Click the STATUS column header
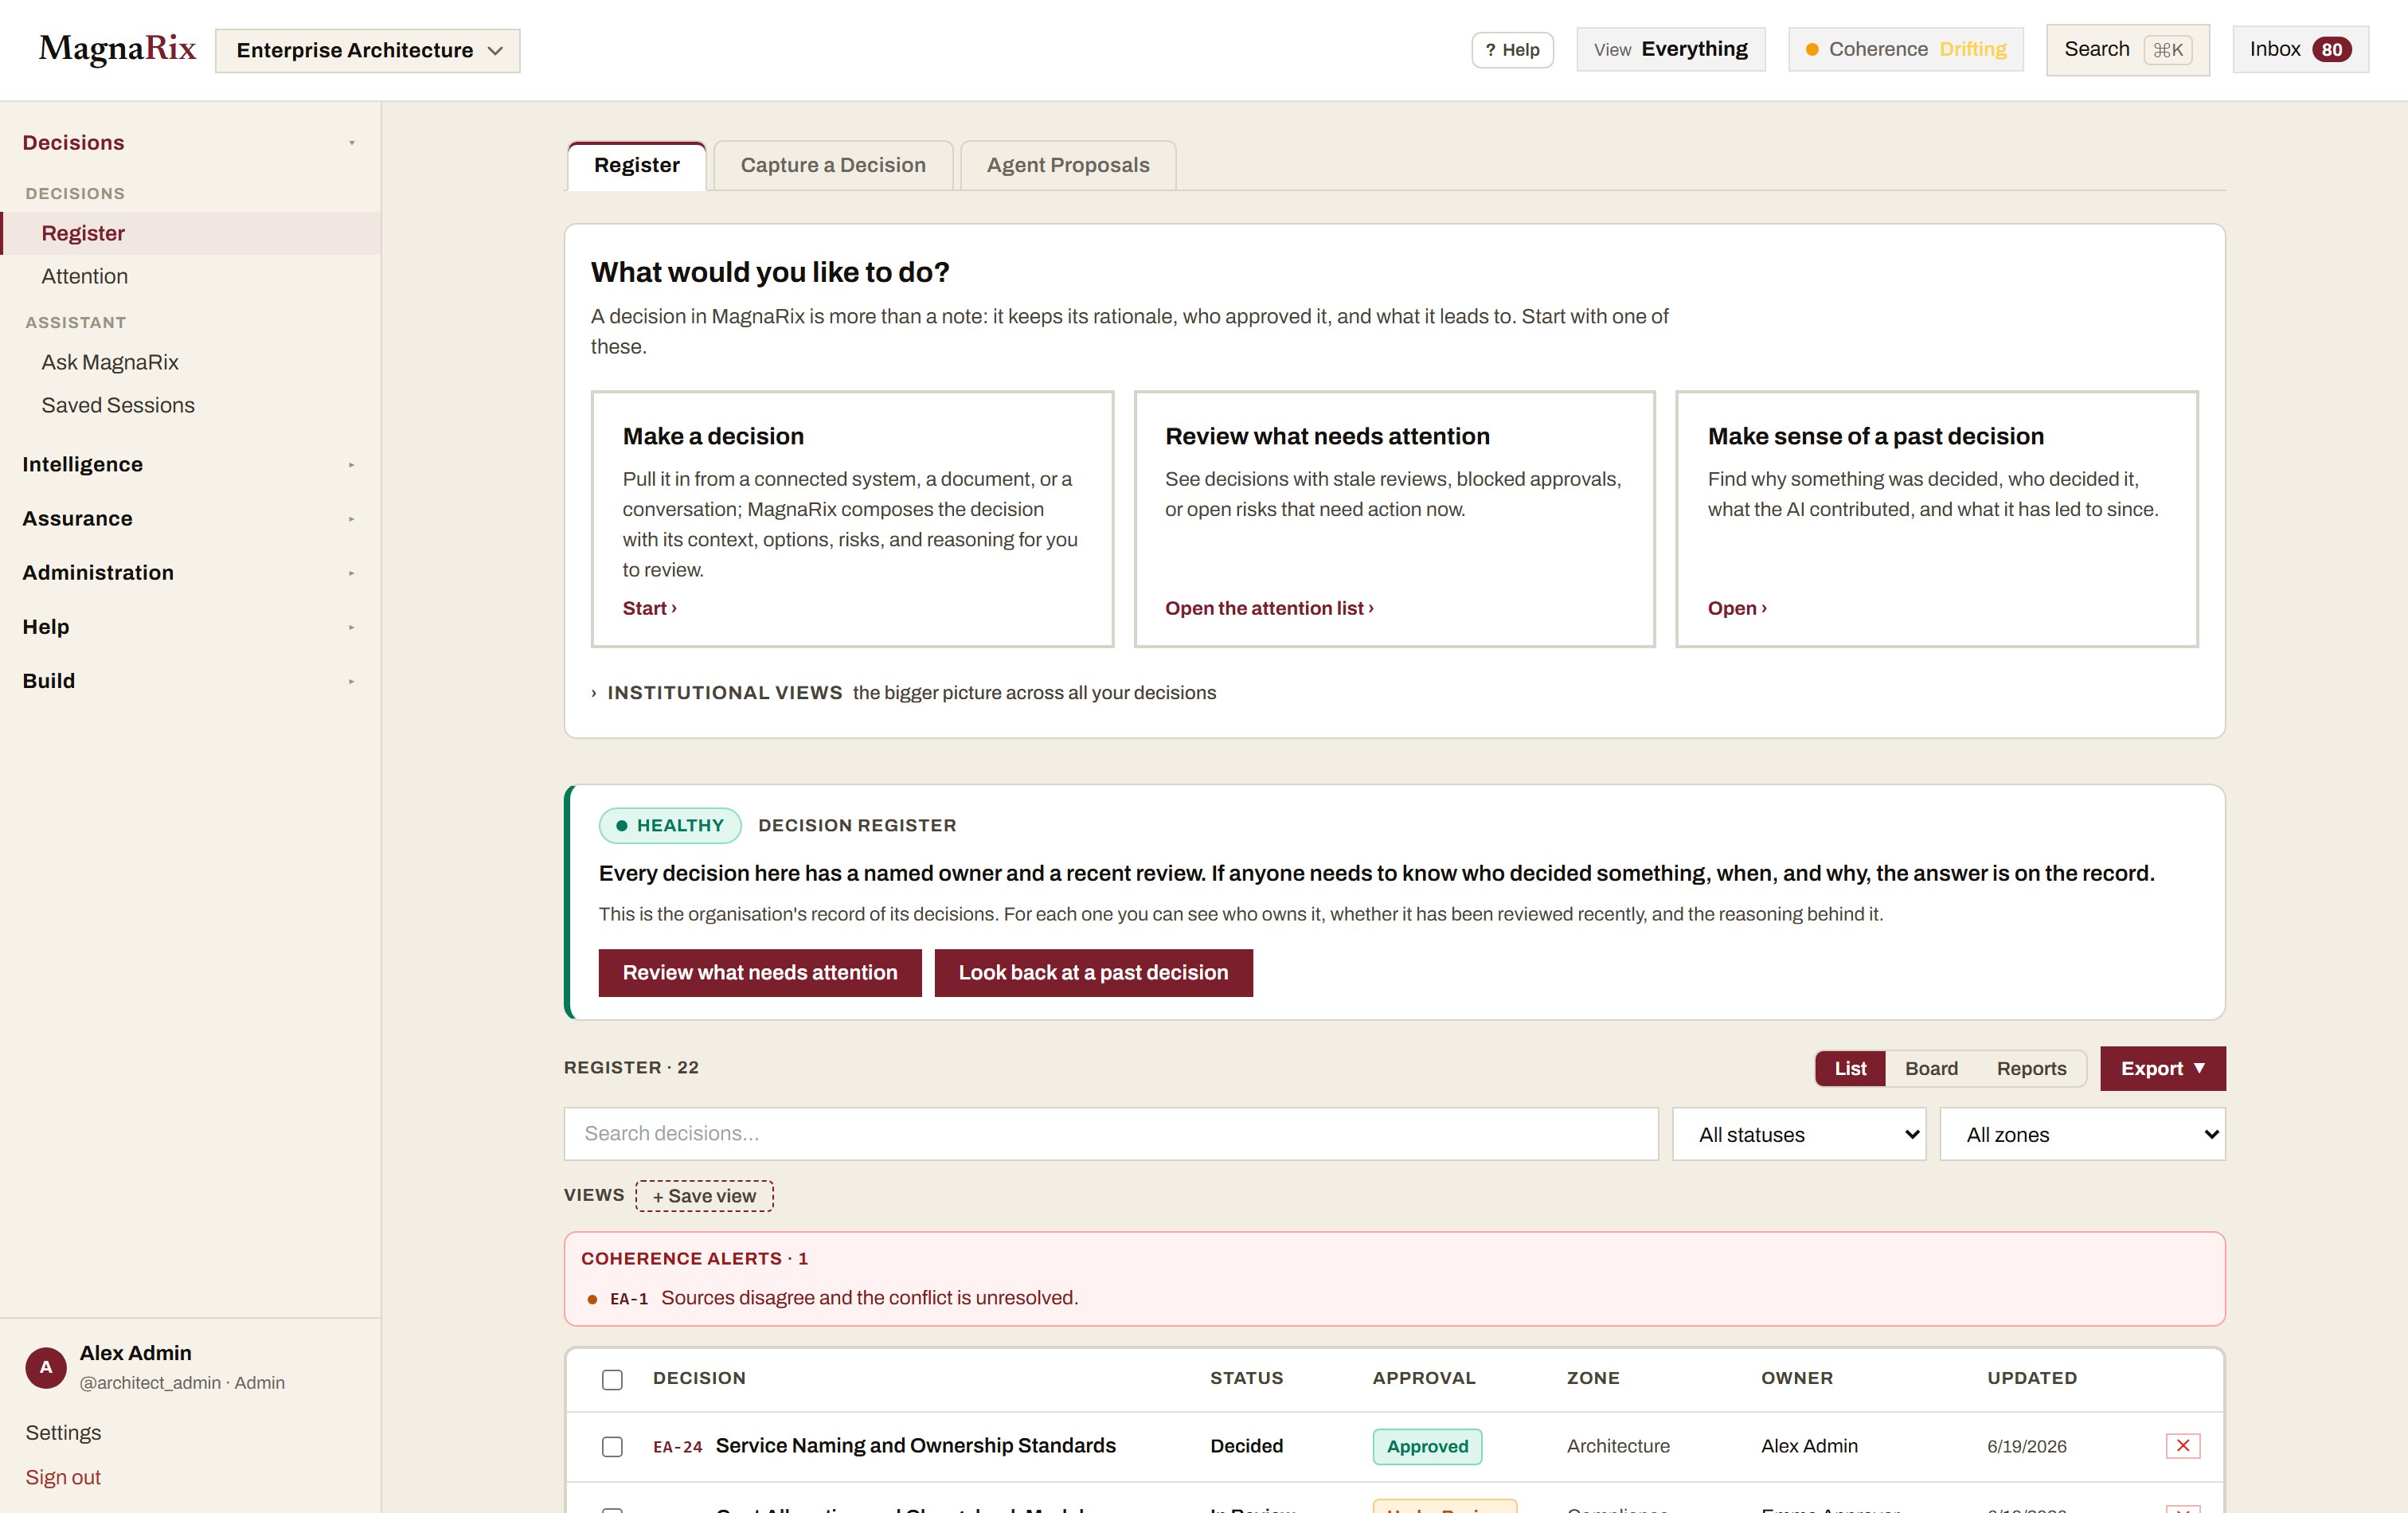2408x1513 pixels. tap(1246, 1378)
